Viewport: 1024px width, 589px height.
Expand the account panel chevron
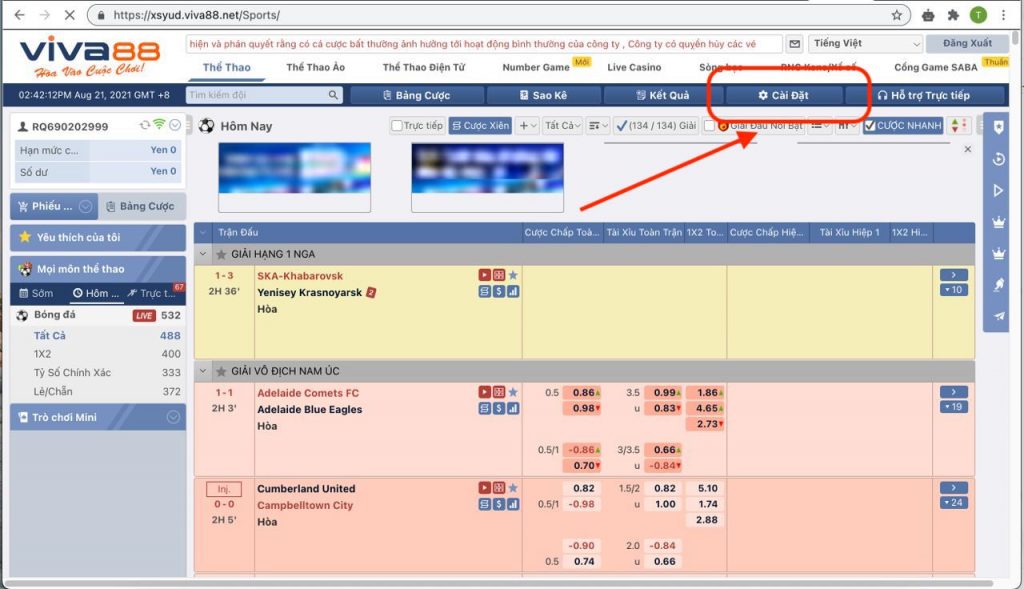(x=175, y=125)
